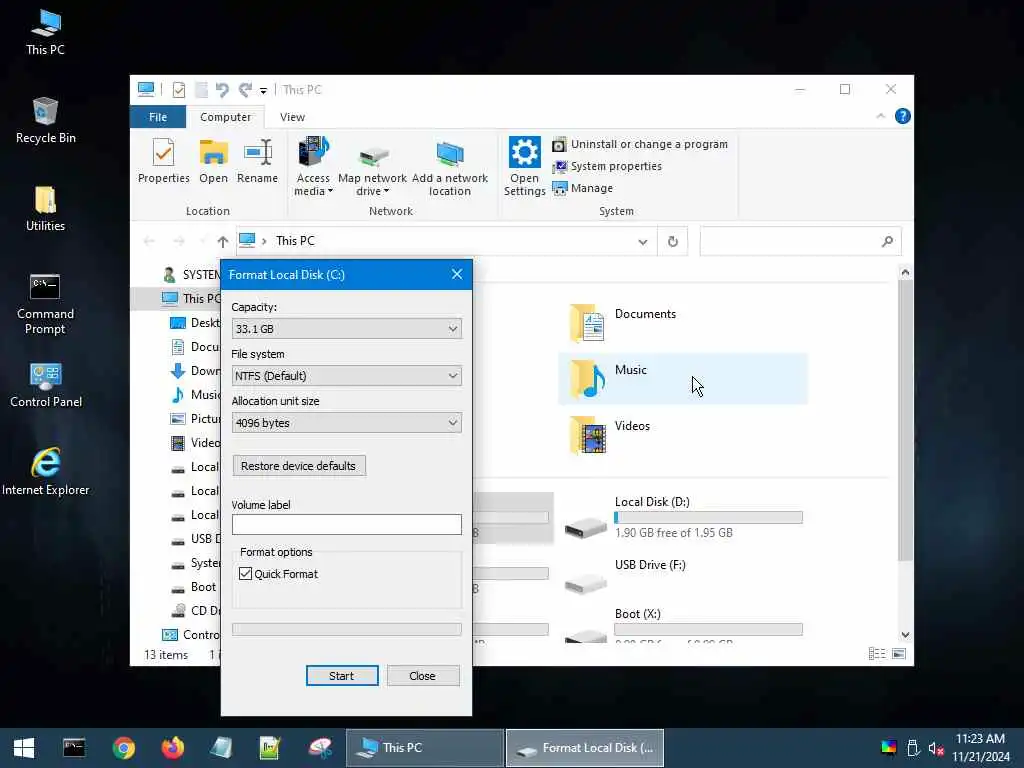Open the Windows Start menu

pyautogui.click(x=24, y=748)
